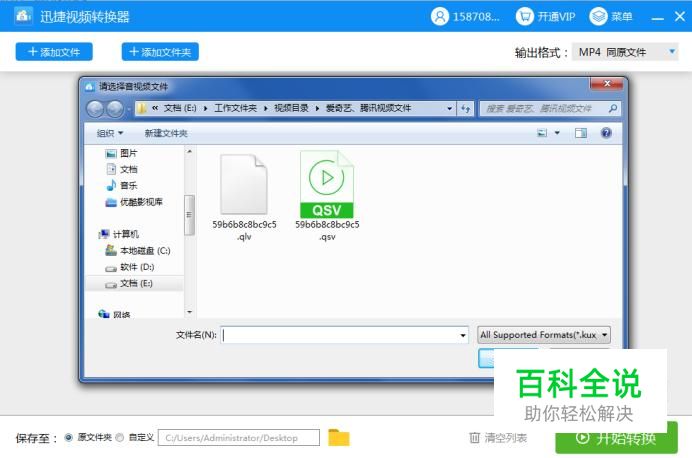Expand the address bar dropdown arrow
Screen dimensions: 692x458
(449, 109)
